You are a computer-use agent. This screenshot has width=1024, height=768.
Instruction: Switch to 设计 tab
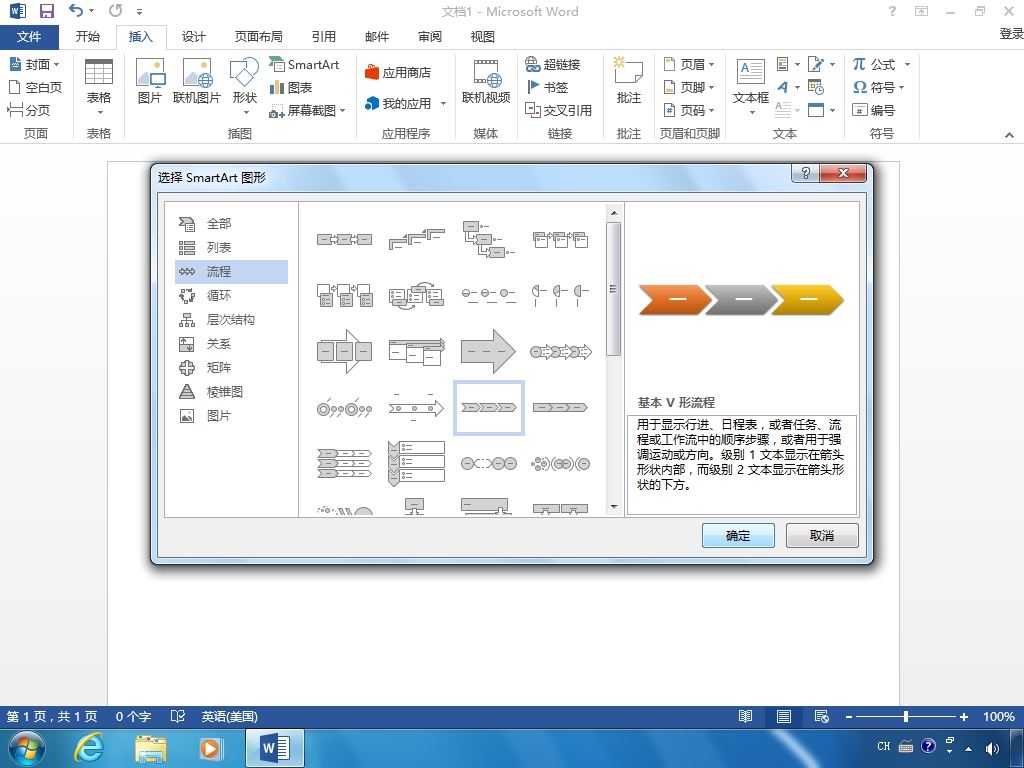[193, 37]
